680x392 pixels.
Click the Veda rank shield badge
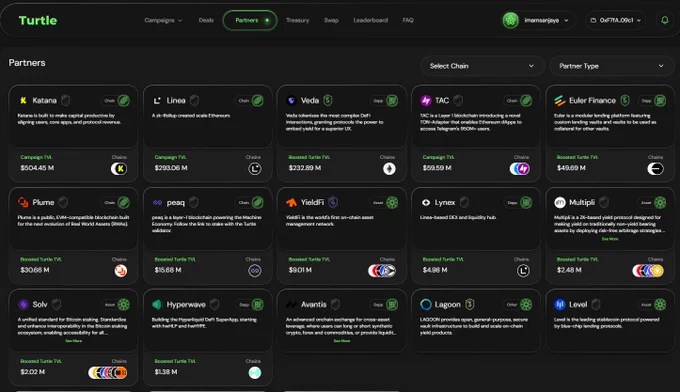click(x=328, y=101)
